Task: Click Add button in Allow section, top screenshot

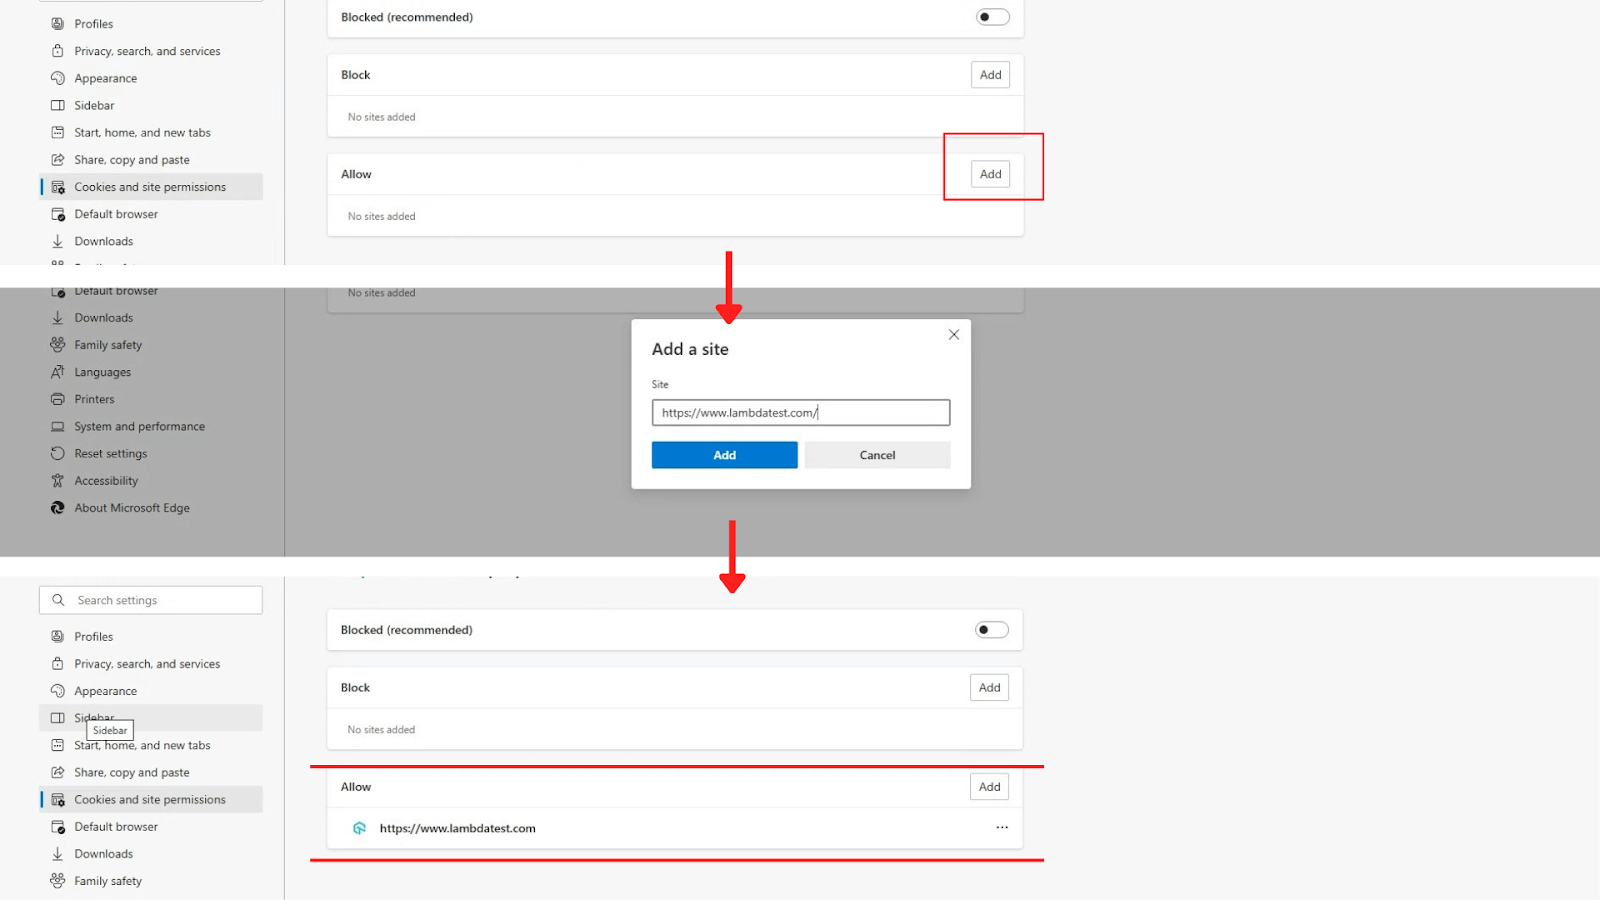Action: click(x=990, y=174)
